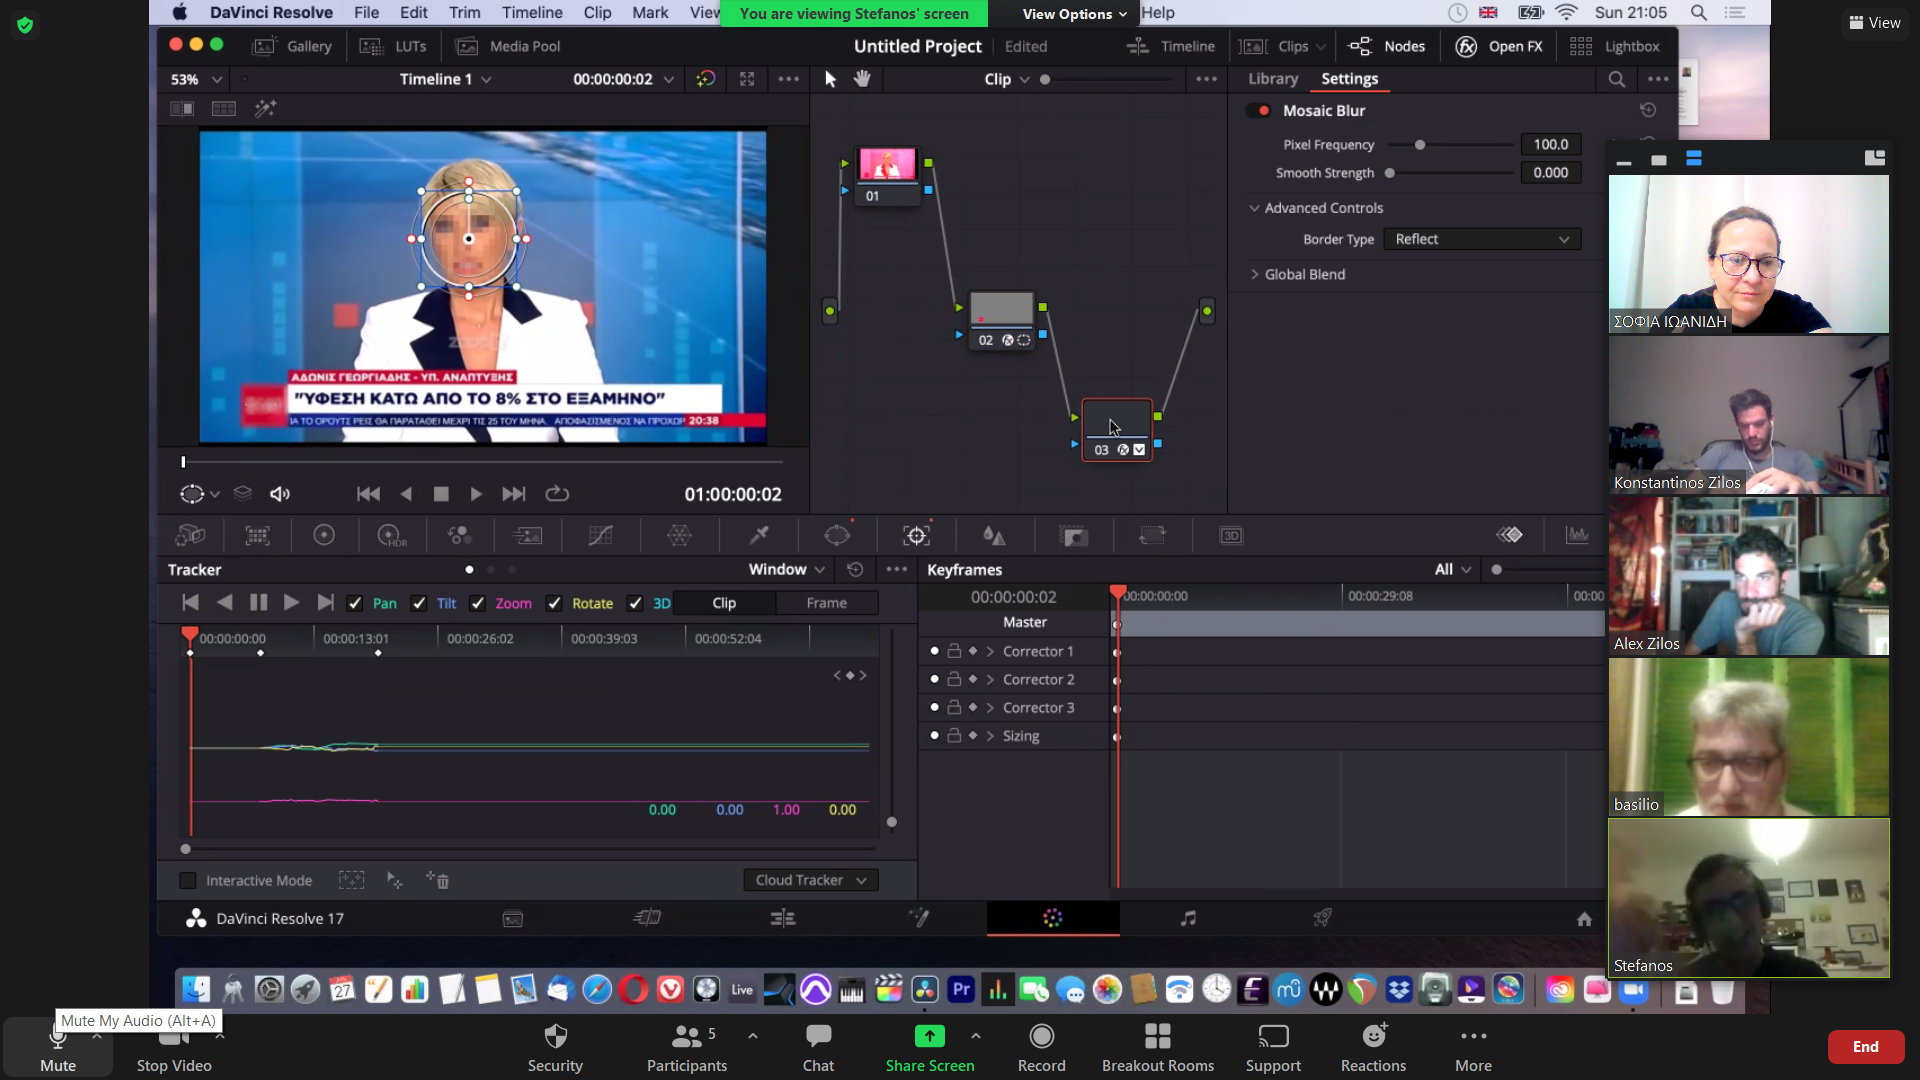Adjust the Pixel Frequency slider handle

tap(1419, 145)
